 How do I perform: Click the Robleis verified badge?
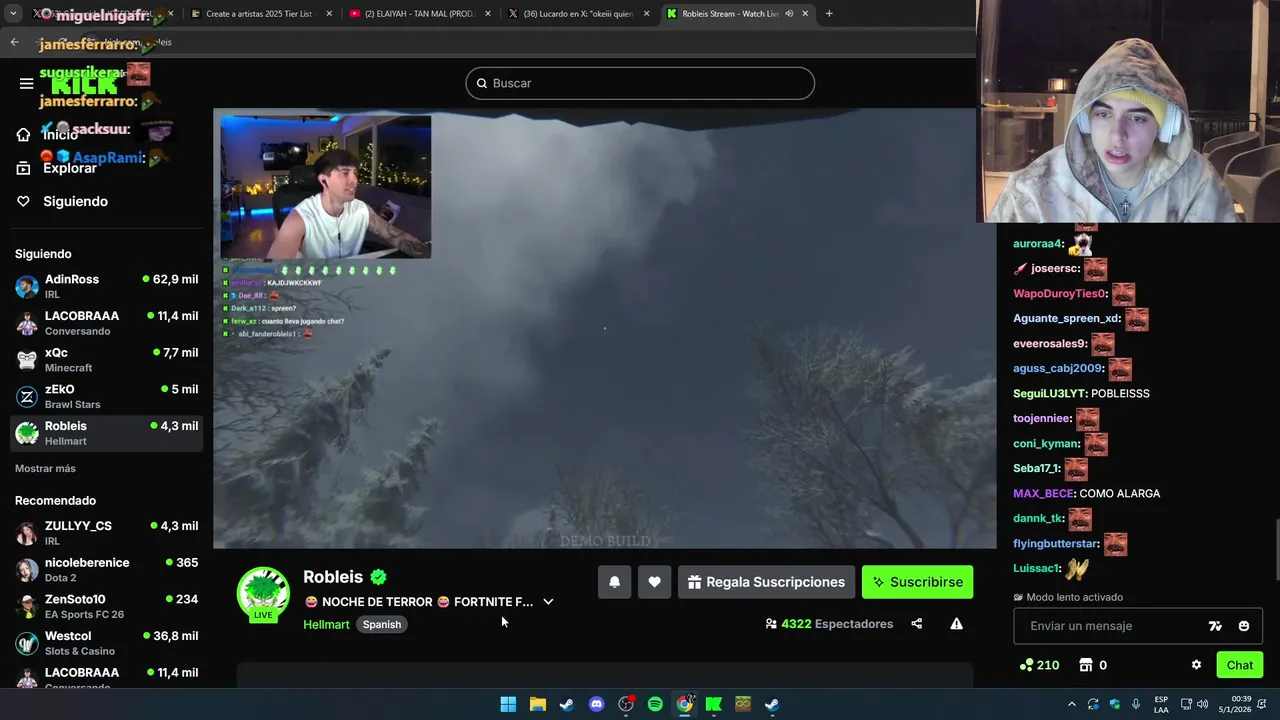coord(378,577)
